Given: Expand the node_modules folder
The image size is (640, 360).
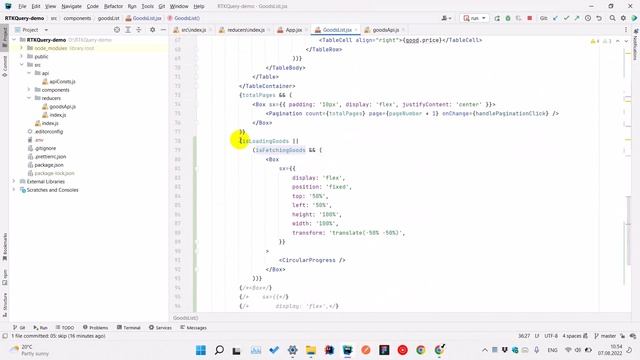Looking at the screenshot, I should point(22,48).
